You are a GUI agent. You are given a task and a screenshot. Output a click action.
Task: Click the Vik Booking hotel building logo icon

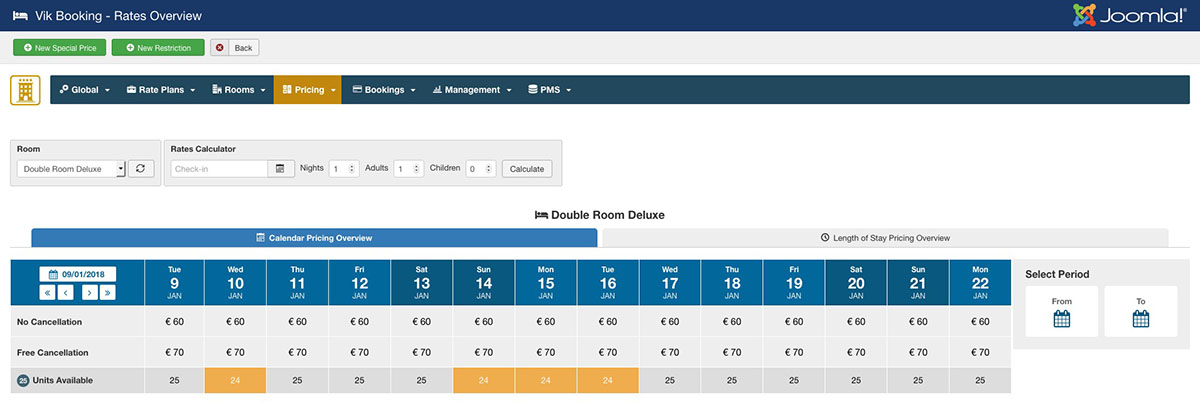[x=25, y=90]
